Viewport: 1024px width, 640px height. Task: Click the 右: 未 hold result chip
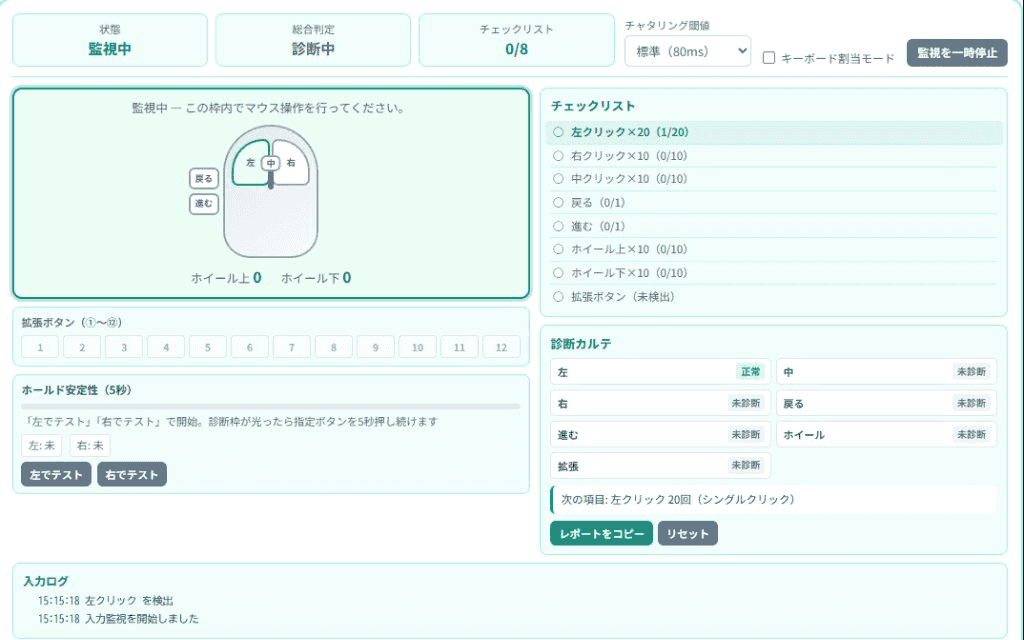click(90, 445)
